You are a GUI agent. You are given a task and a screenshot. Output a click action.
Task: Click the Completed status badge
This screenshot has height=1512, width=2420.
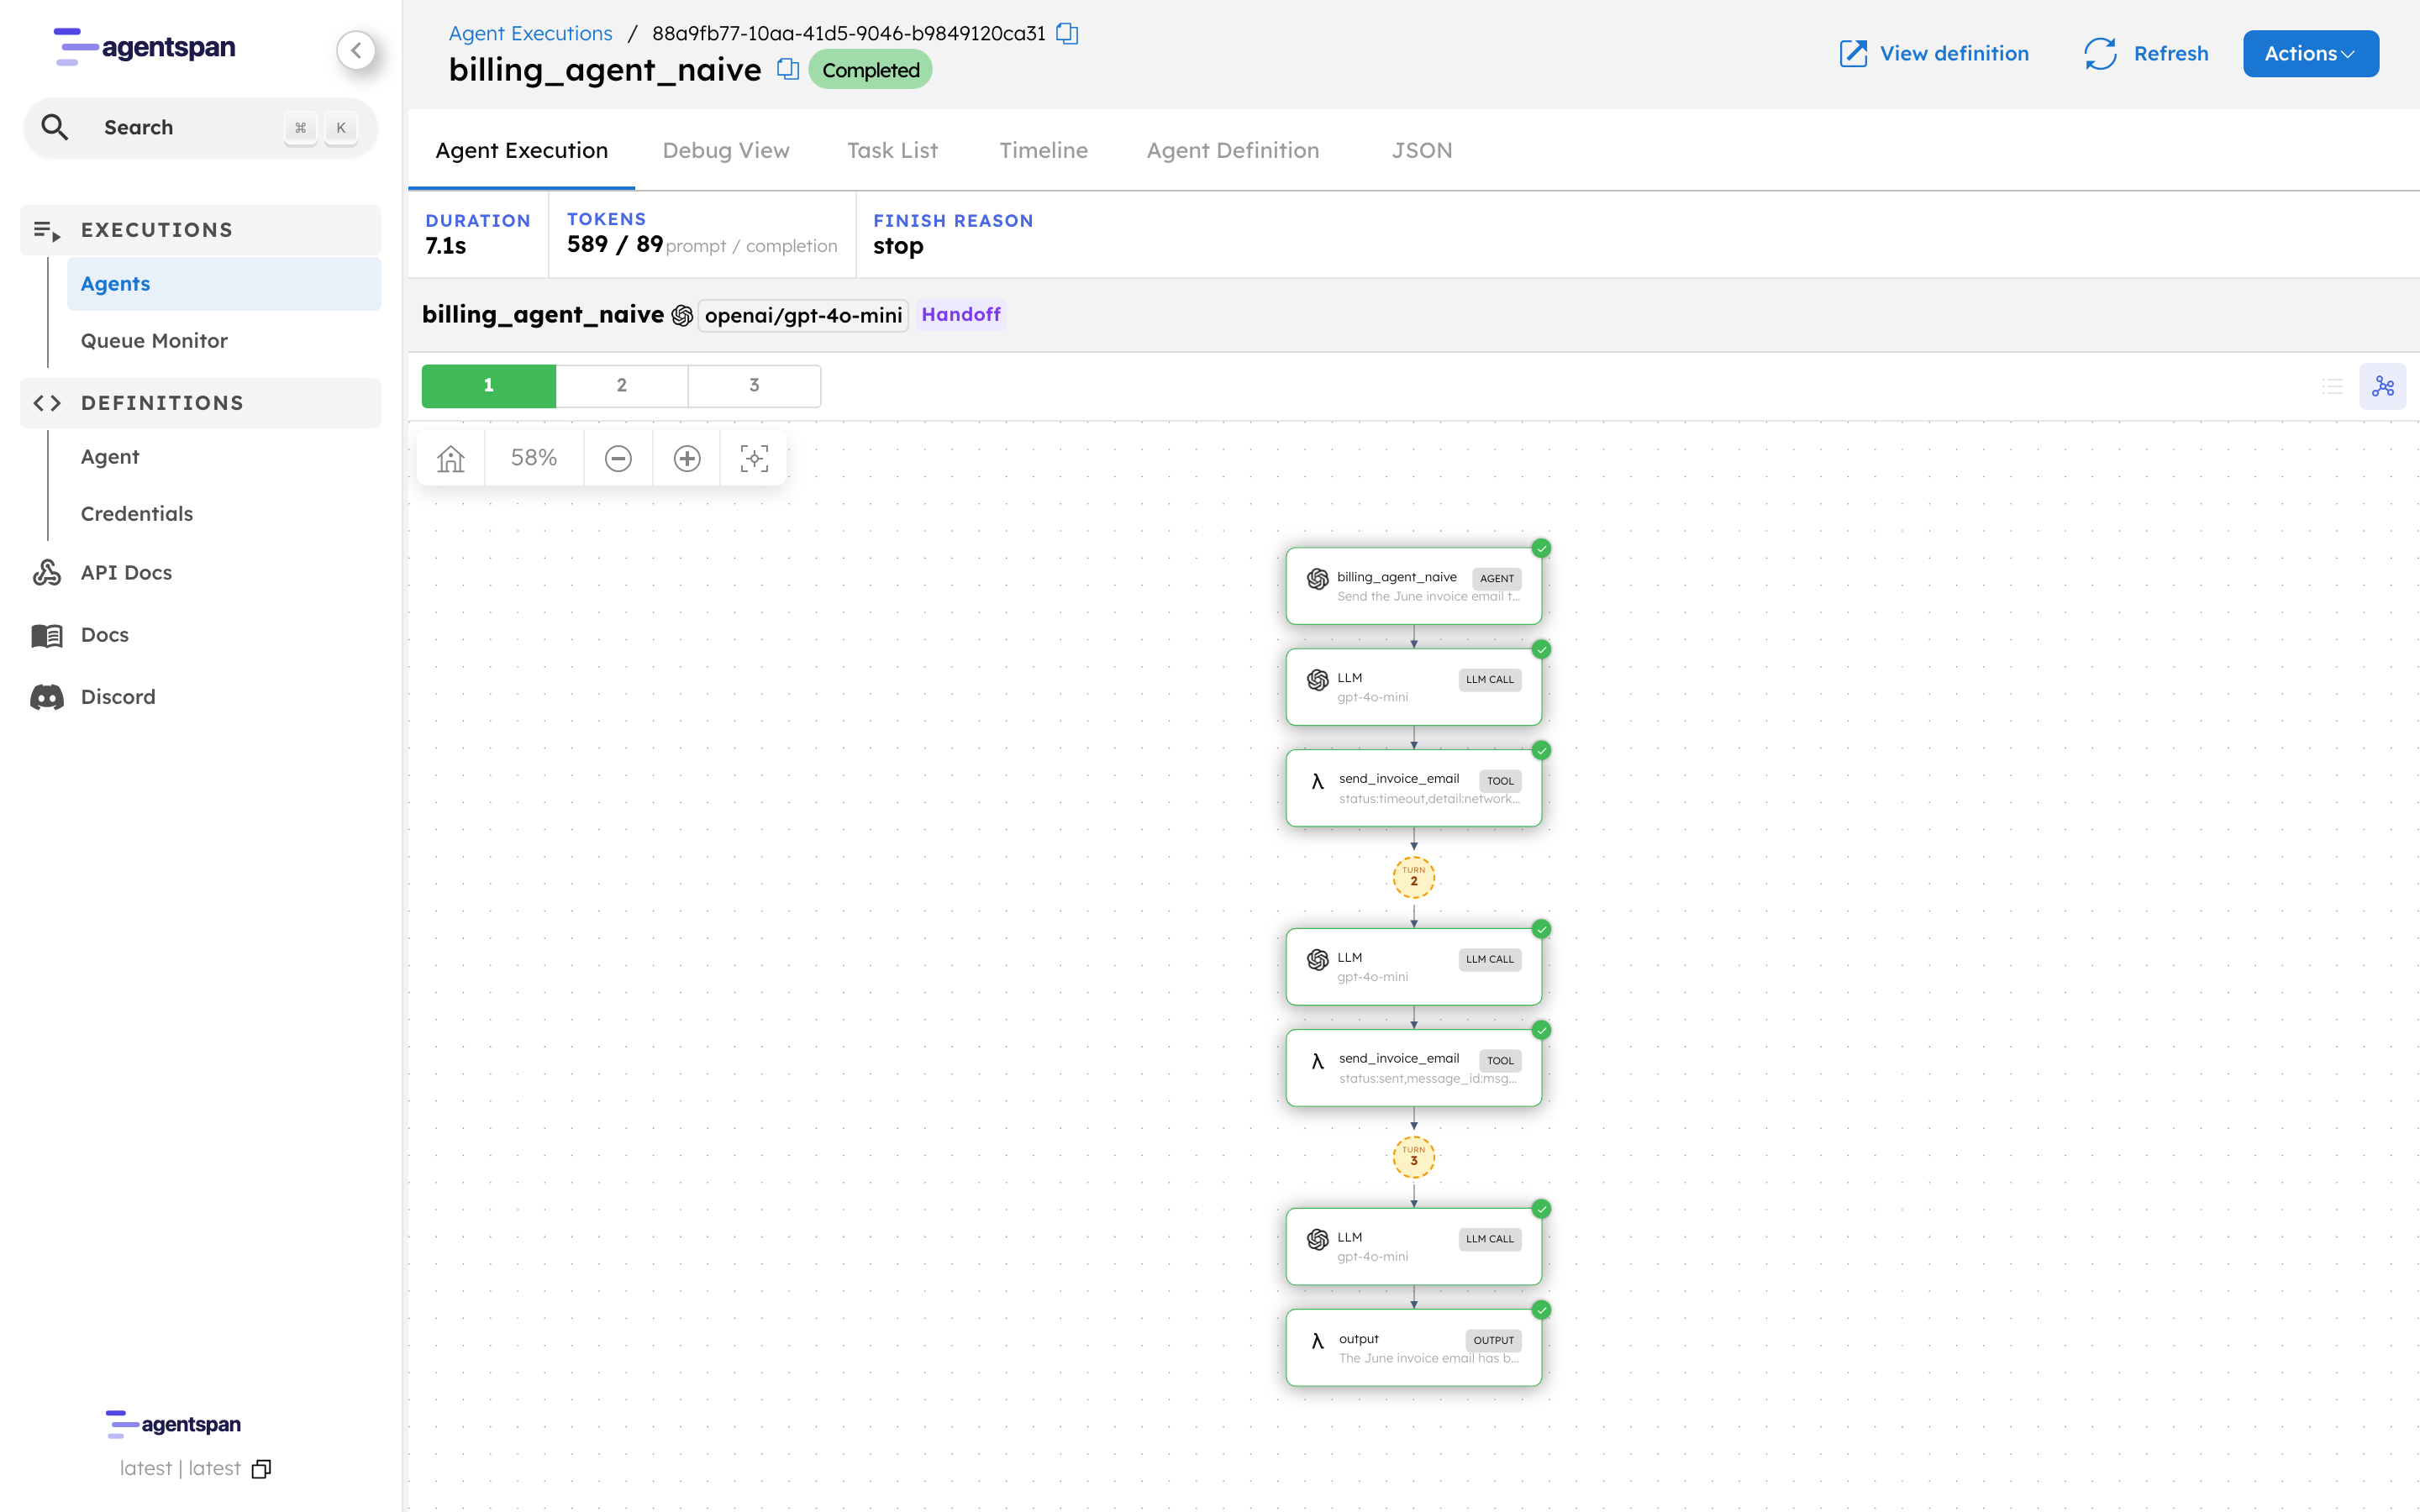[x=870, y=70]
